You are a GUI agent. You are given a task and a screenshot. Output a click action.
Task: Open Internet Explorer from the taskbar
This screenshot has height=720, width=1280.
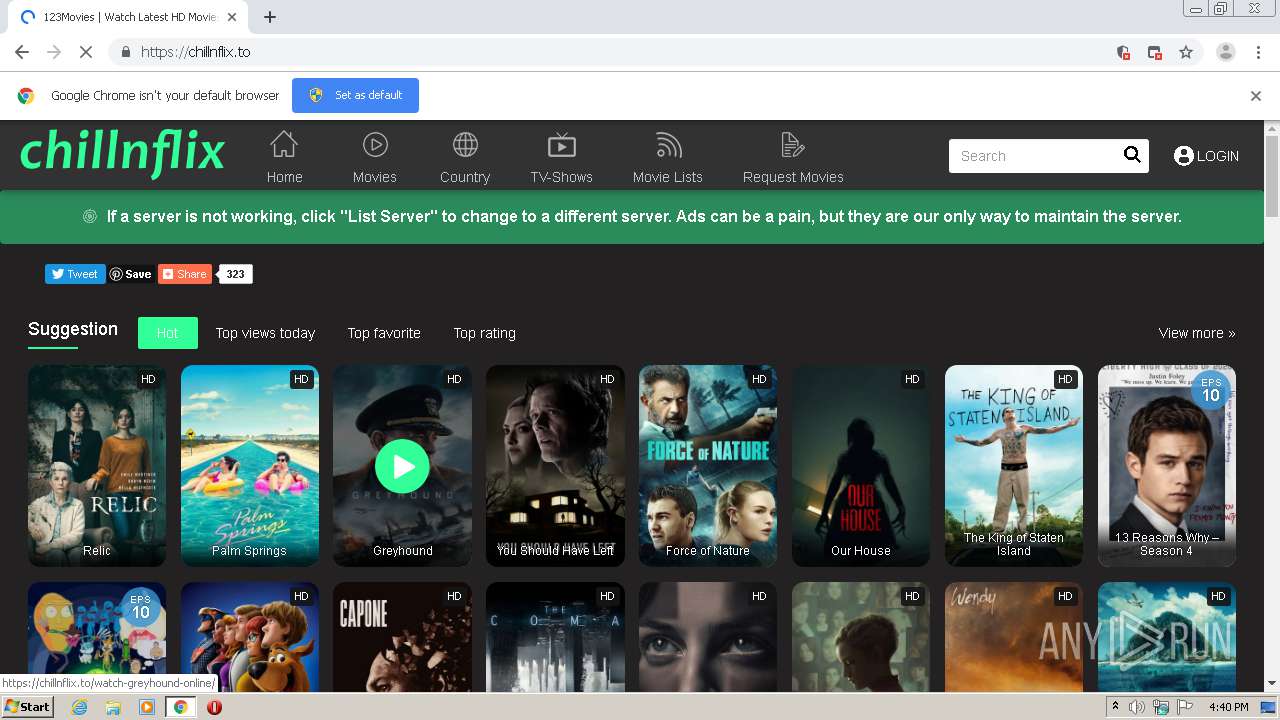coord(79,707)
